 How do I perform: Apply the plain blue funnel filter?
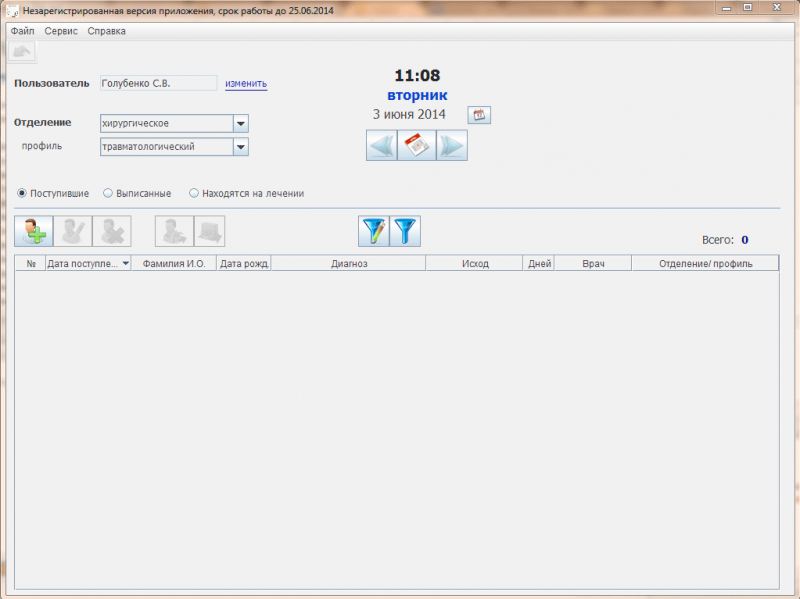pyautogui.click(x=405, y=231)
